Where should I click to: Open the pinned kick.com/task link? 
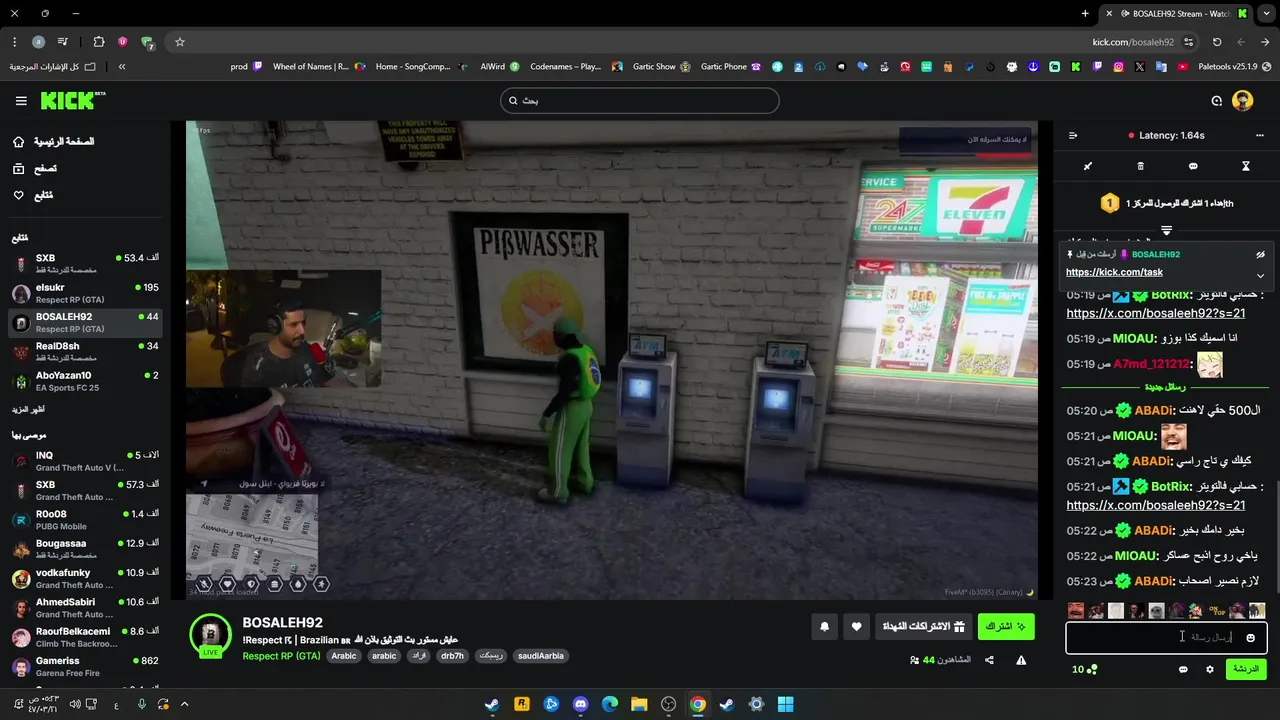tap(1114, 272)
